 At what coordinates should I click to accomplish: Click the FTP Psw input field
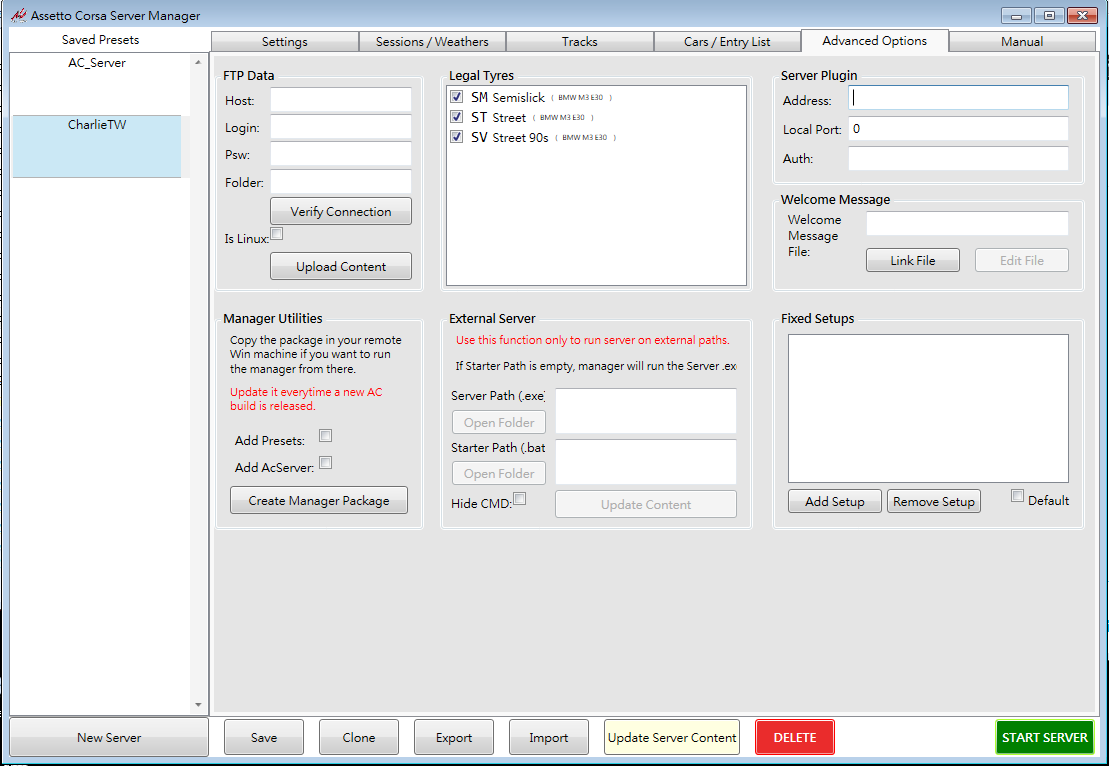coord(341,154)
